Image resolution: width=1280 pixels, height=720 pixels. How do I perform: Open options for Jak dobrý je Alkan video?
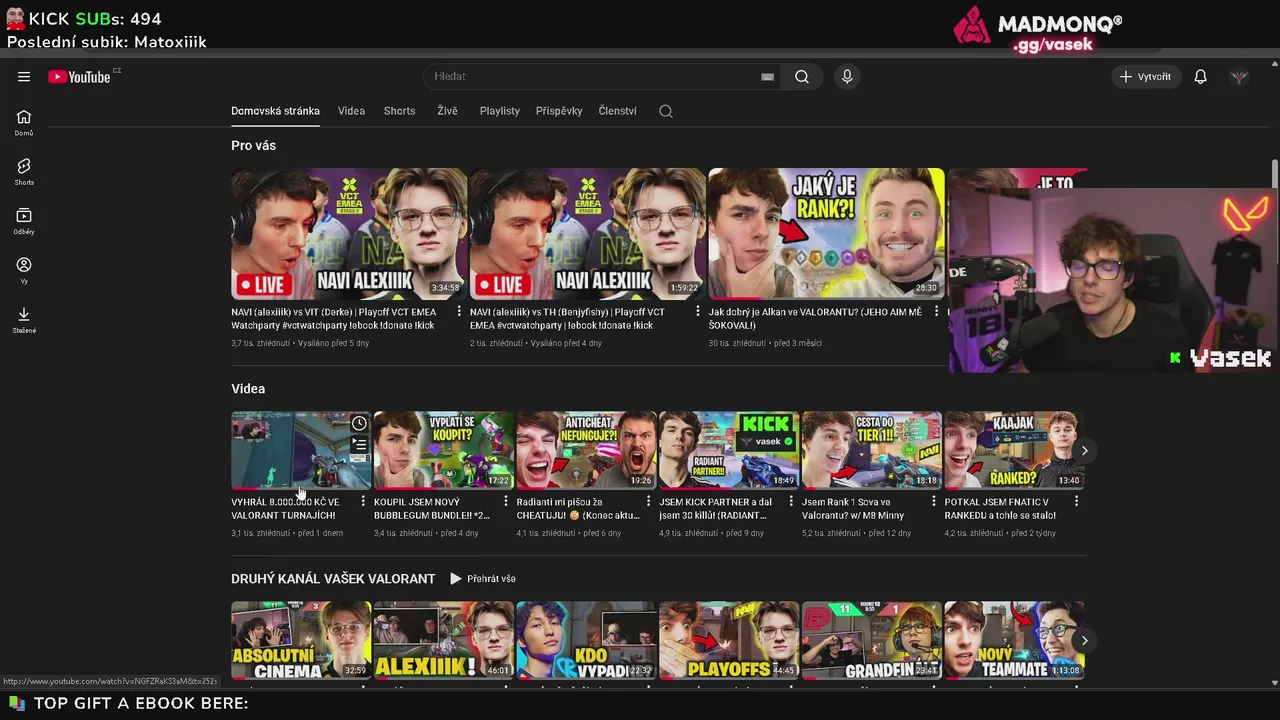(x=936, y=312)
